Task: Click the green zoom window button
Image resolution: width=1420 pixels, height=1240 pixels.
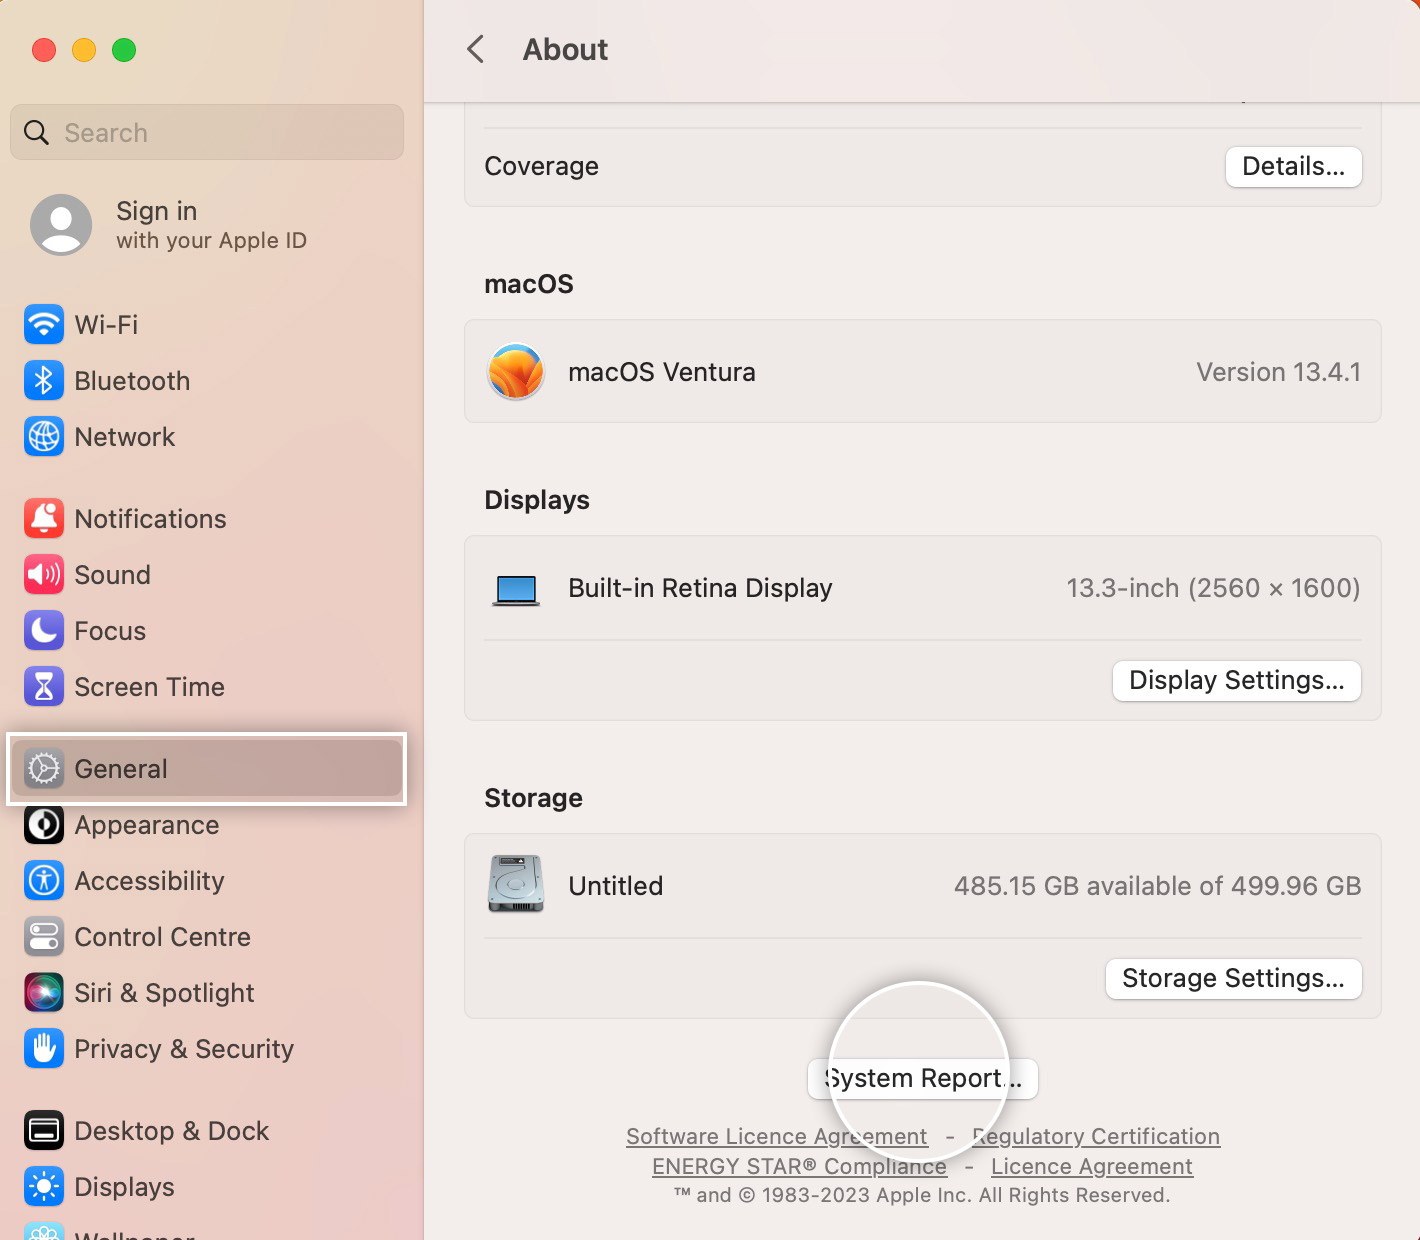Action: pyautogui.click(x=124, y=50)
